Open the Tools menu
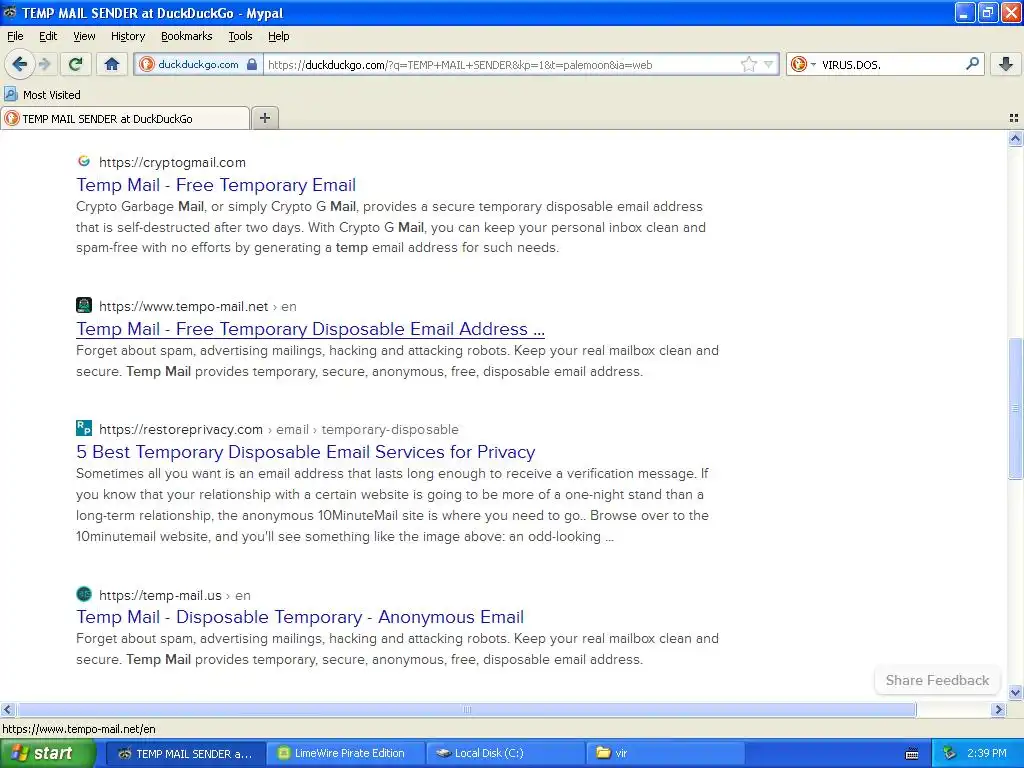 pos(240,36)
